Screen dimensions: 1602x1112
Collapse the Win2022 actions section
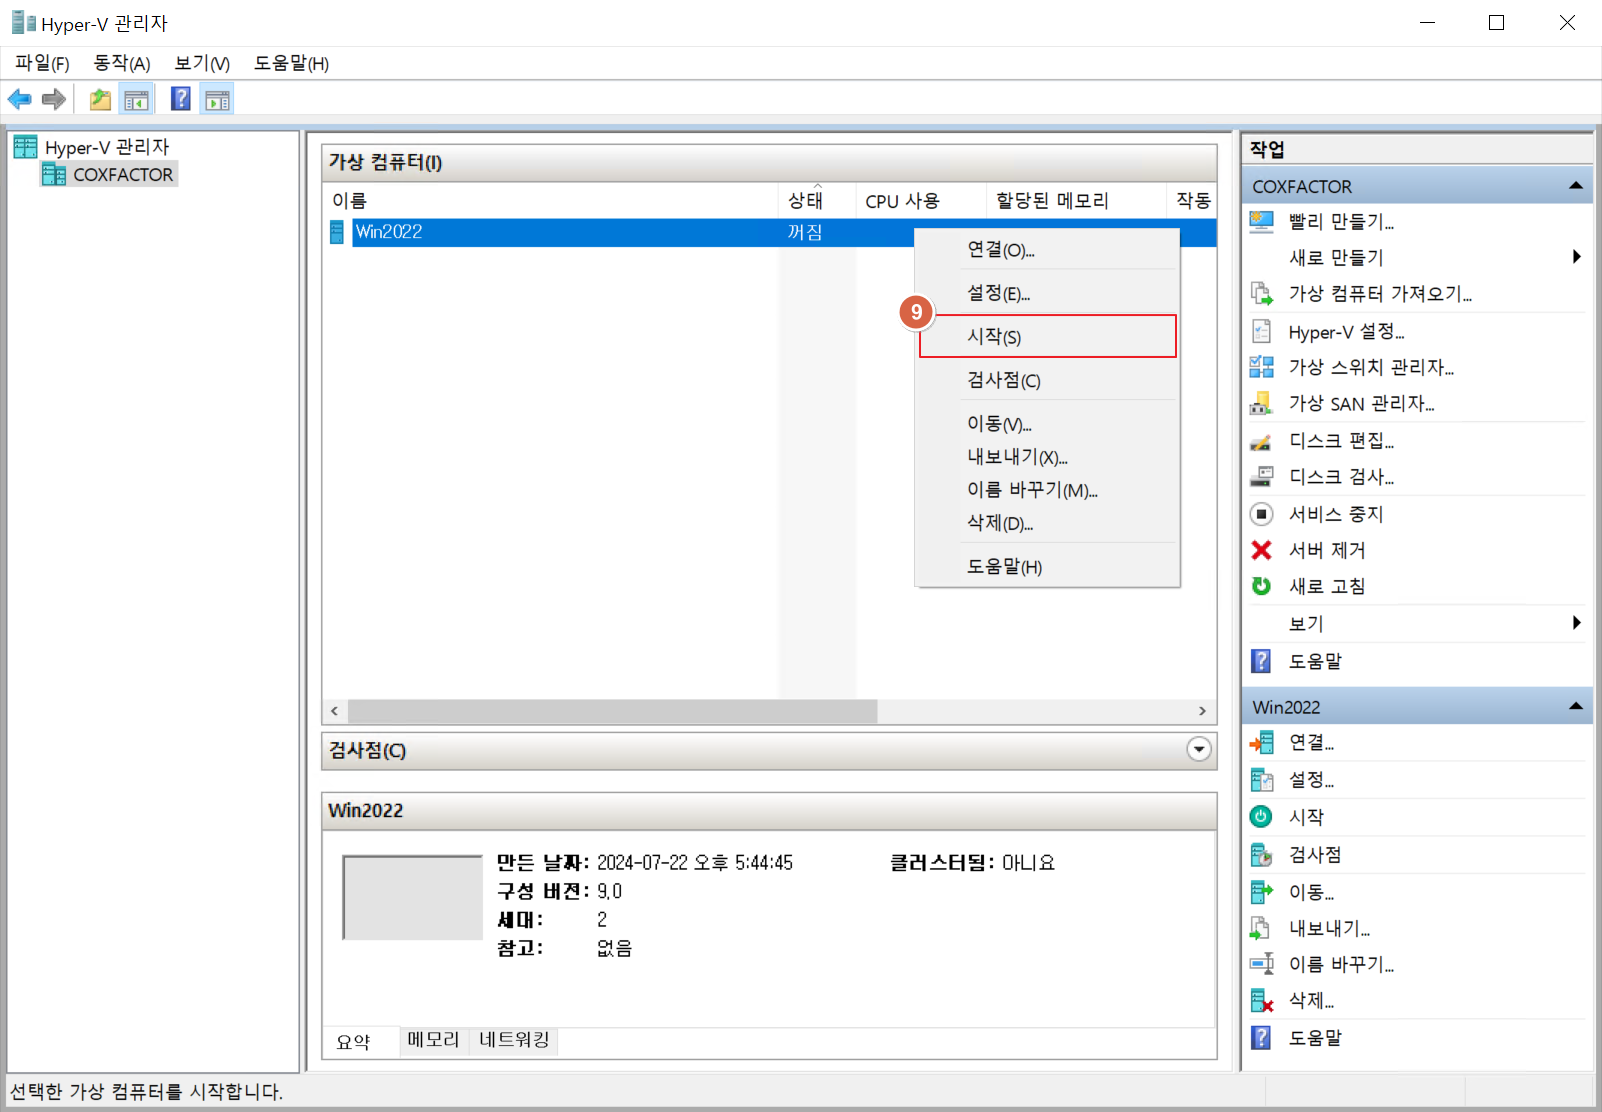pos(1576,707)
